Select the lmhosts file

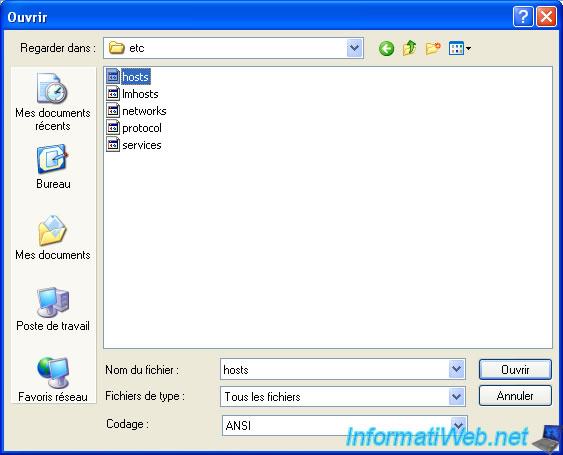132,94
